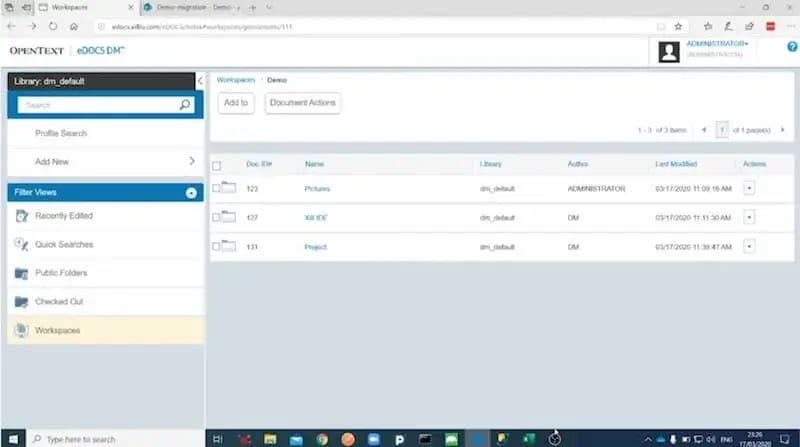Select Checked Out filter view
The image size is (800, 447).
106,302
